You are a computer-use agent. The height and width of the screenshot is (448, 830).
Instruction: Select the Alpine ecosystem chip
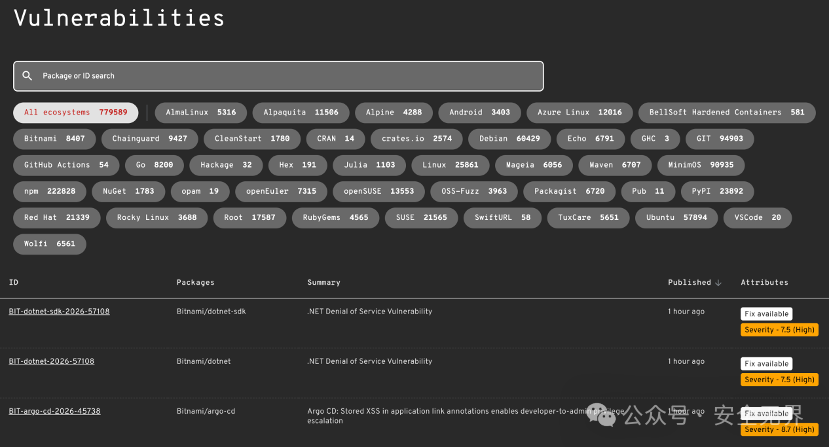(x=394, y=112)
